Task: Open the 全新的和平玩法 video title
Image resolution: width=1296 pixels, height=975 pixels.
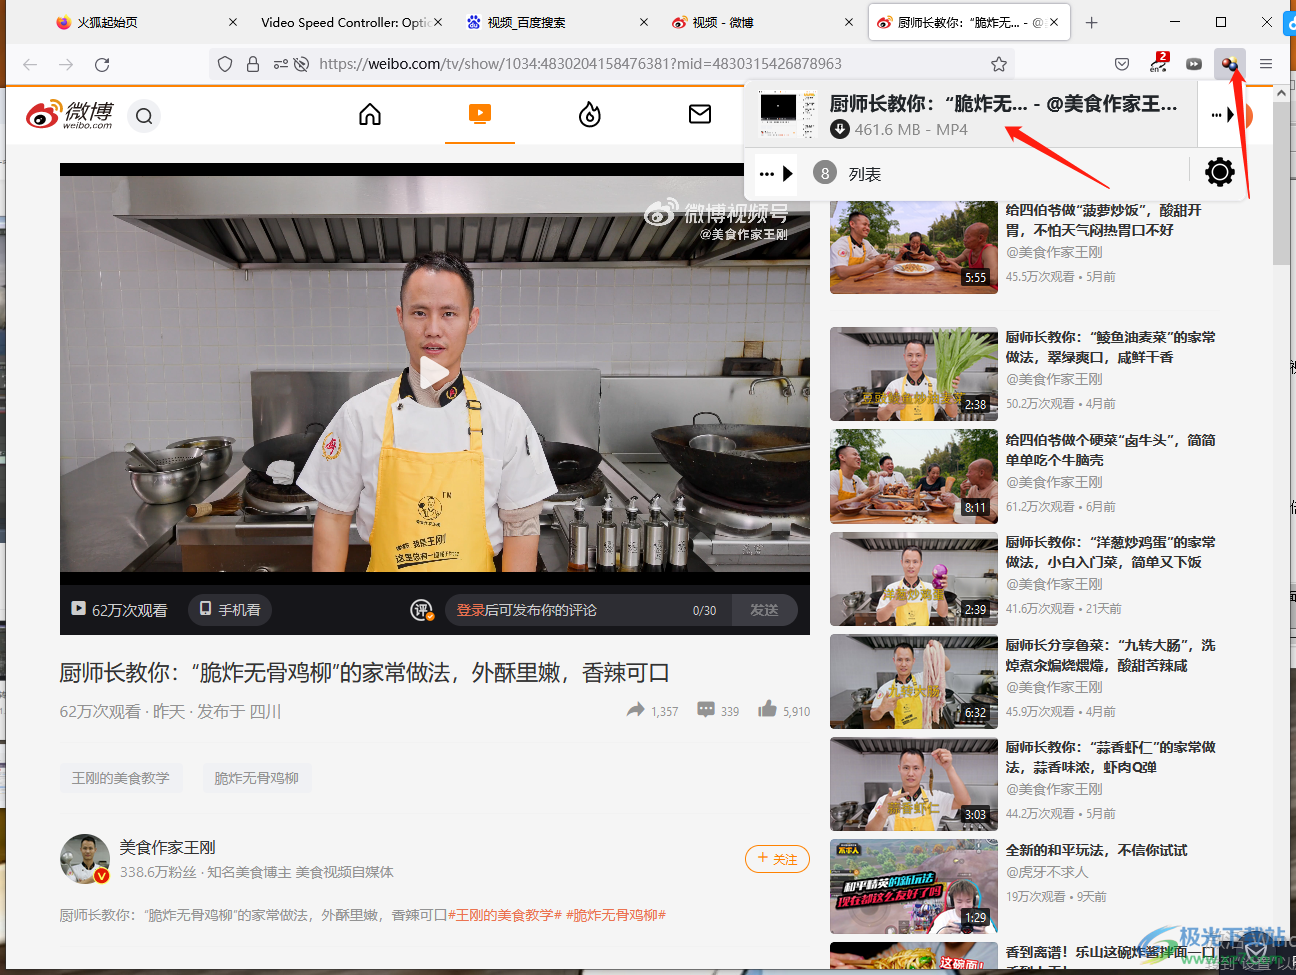Action: pyautogui.click(x=1097, y=850)
